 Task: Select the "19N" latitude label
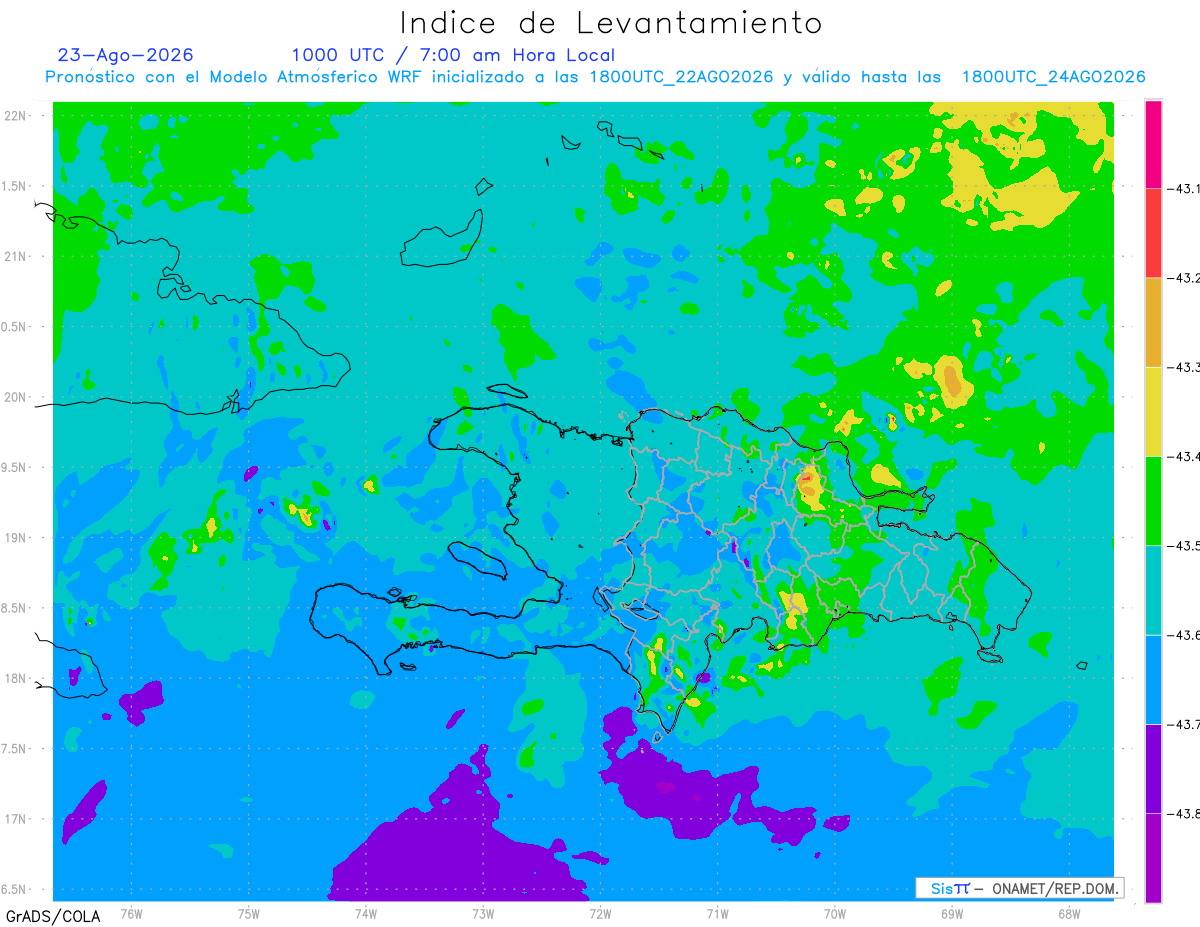tap(17, 538)
